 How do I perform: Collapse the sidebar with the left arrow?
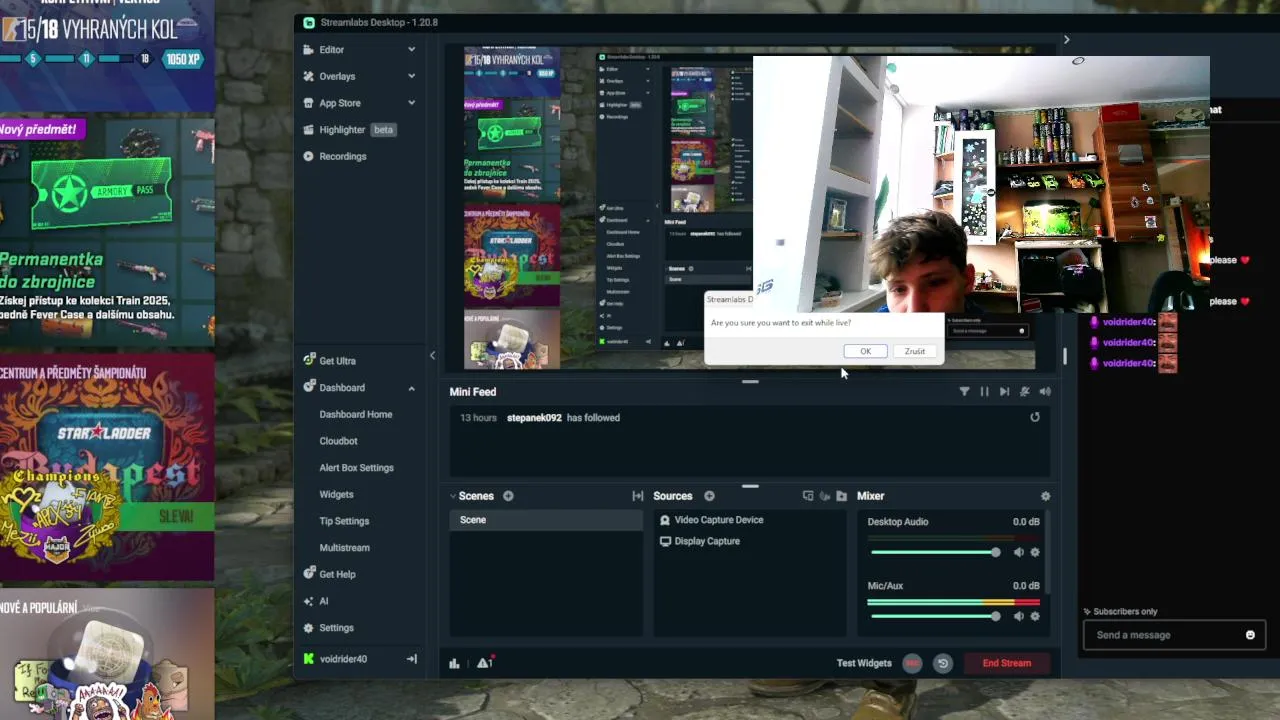point(432,355)
